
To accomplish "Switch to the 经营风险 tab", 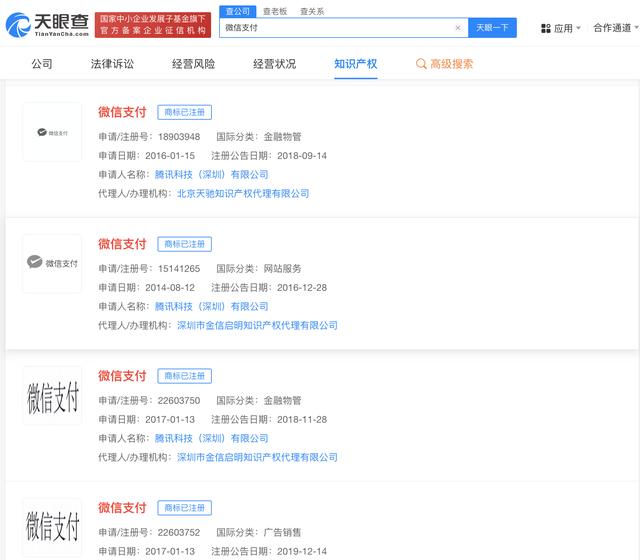I will coord(193,64).
